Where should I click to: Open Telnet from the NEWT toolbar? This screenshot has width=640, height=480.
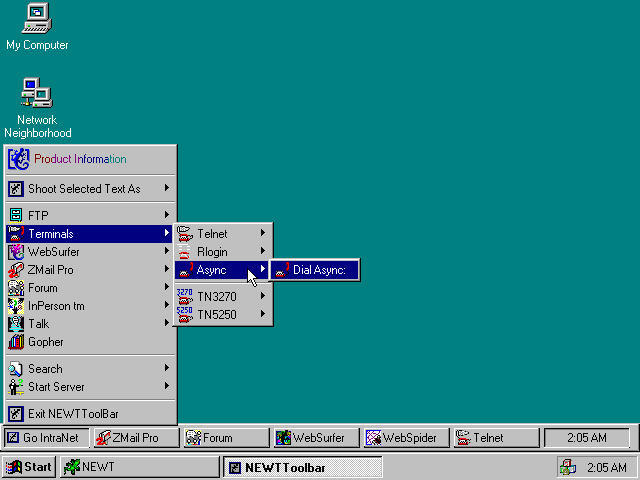[496, 438]
